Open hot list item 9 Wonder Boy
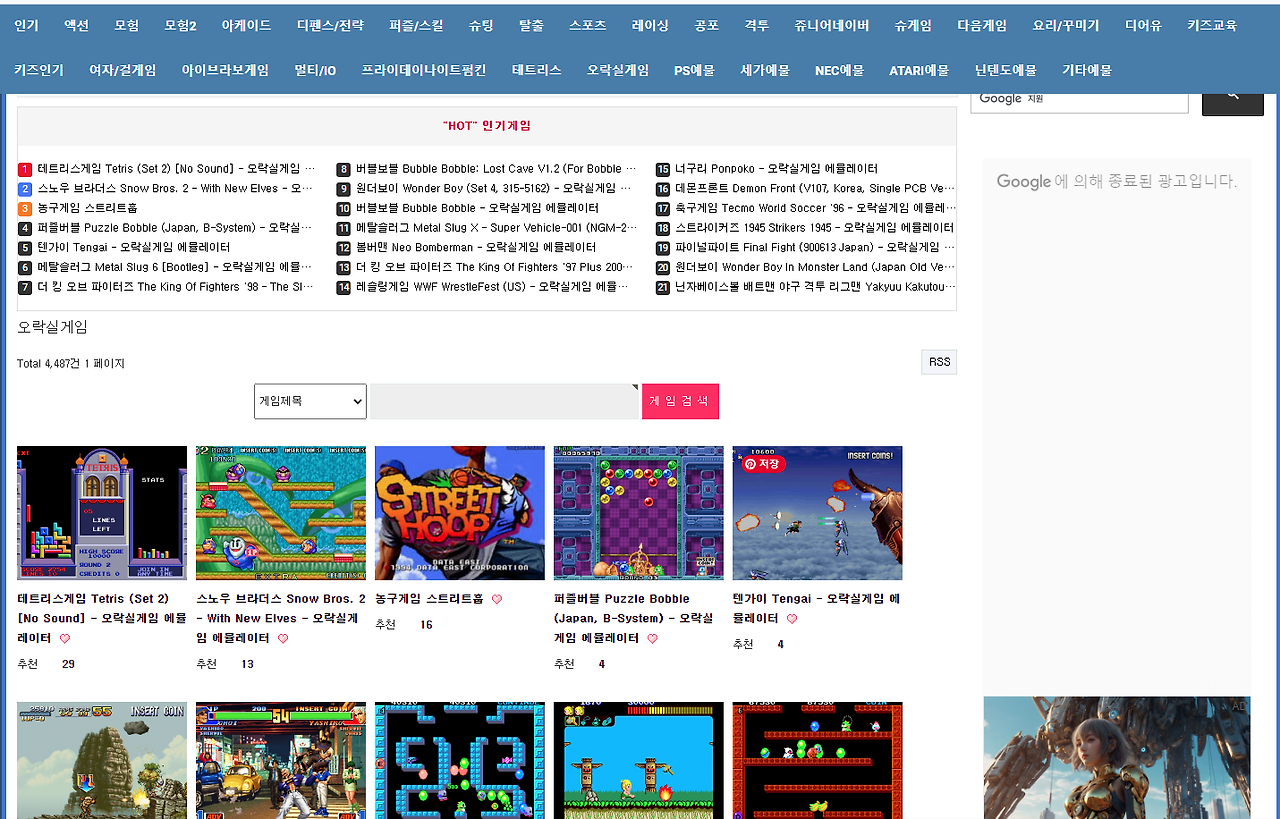 pyautogui.click(x=494, y=188)
